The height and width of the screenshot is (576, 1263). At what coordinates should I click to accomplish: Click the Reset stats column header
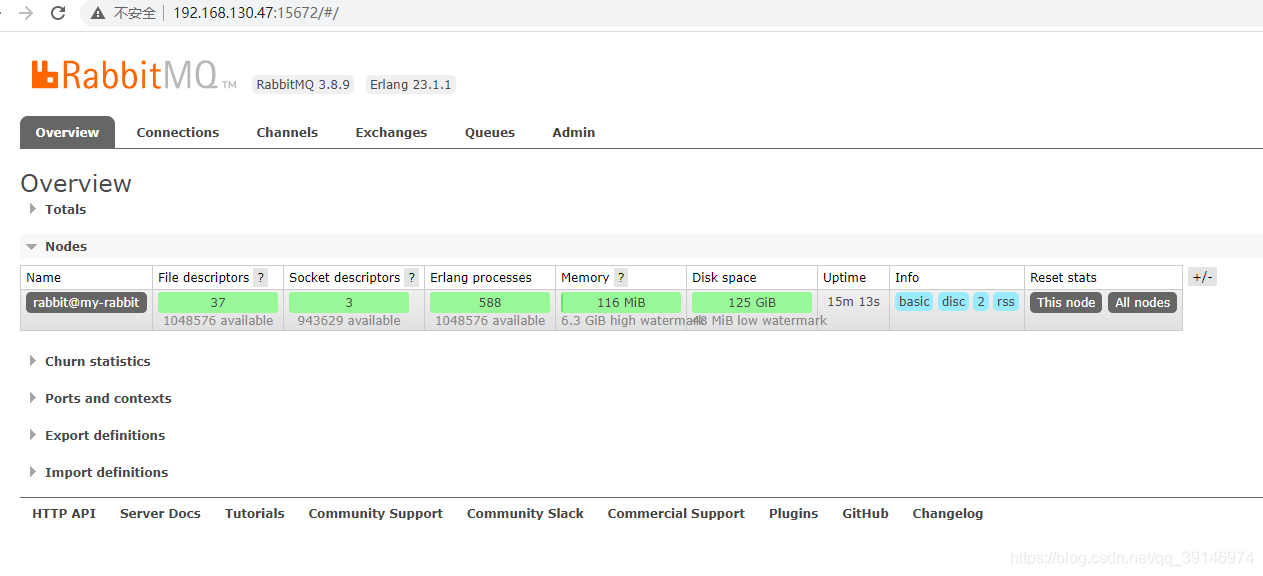(x=1063, y=278)
